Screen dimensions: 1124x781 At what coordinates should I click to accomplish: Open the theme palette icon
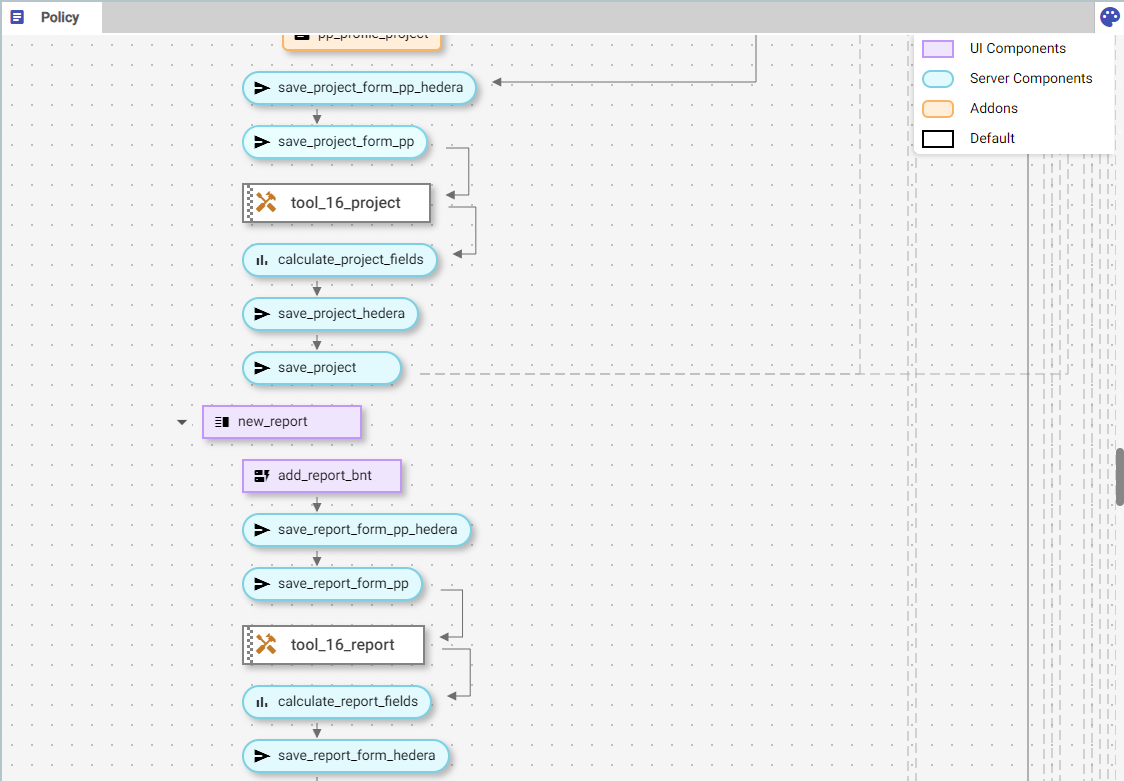[x=1109, y=17]
